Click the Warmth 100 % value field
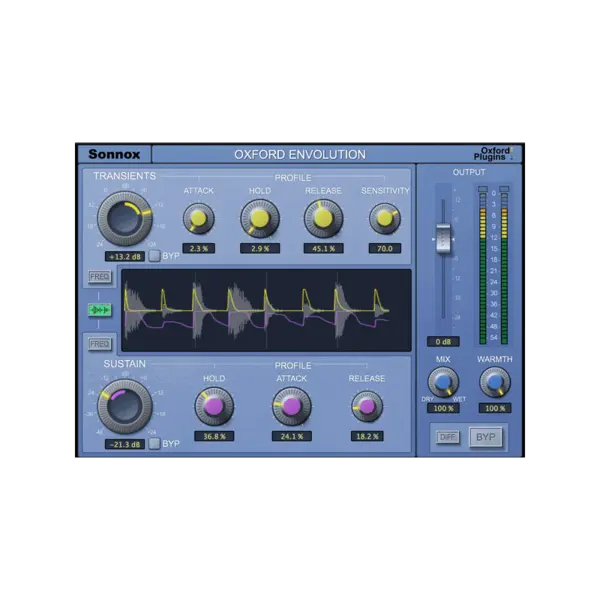This screenshot has width=600, height=600. (495, 408)
